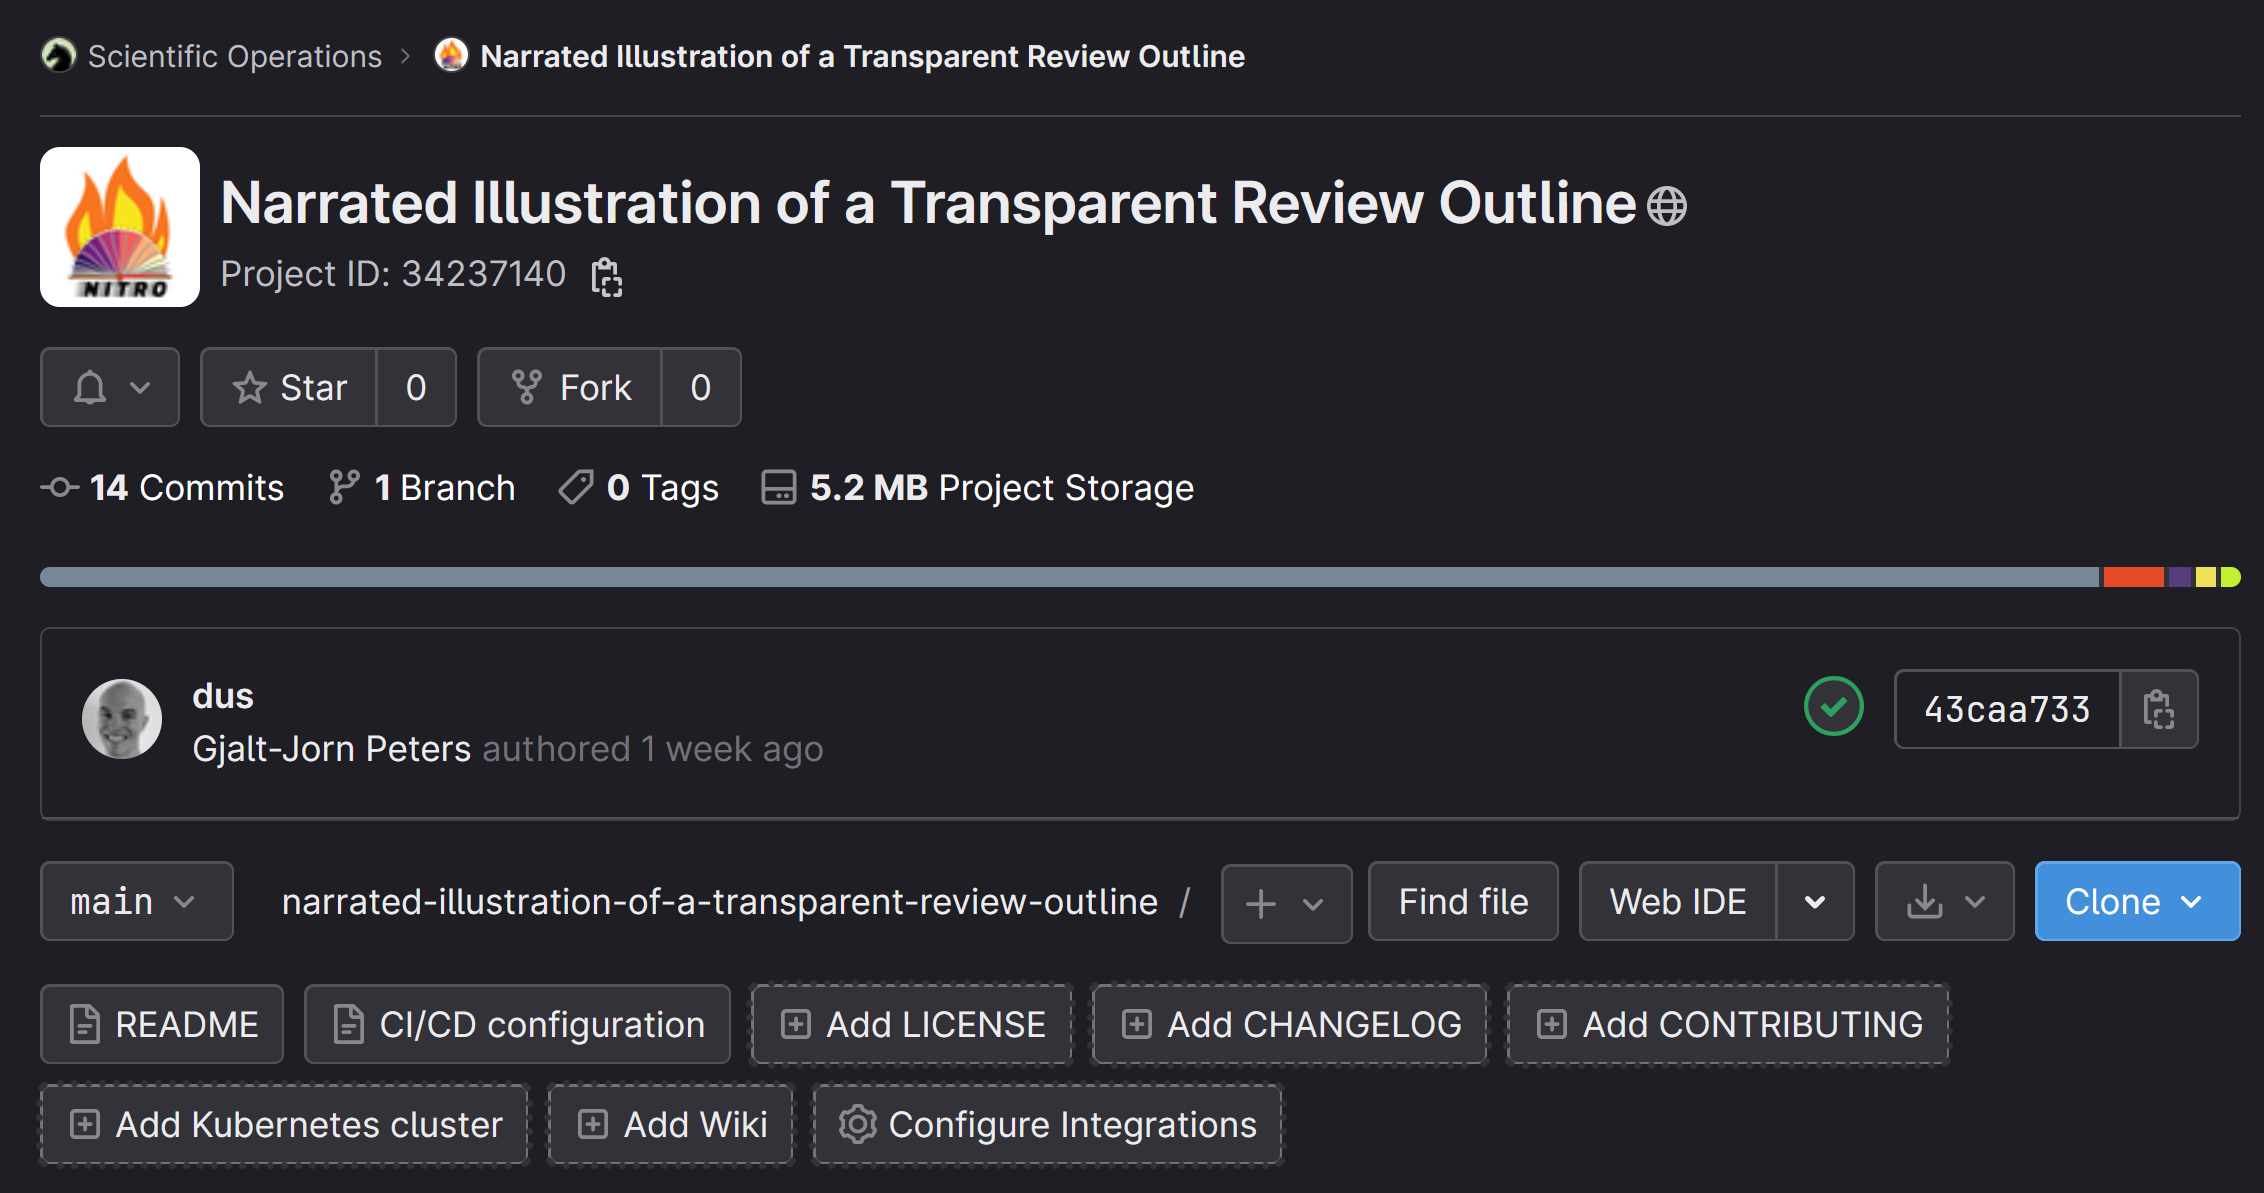
Task: View the passed pipeline status icon
Action: (1833, 707)
